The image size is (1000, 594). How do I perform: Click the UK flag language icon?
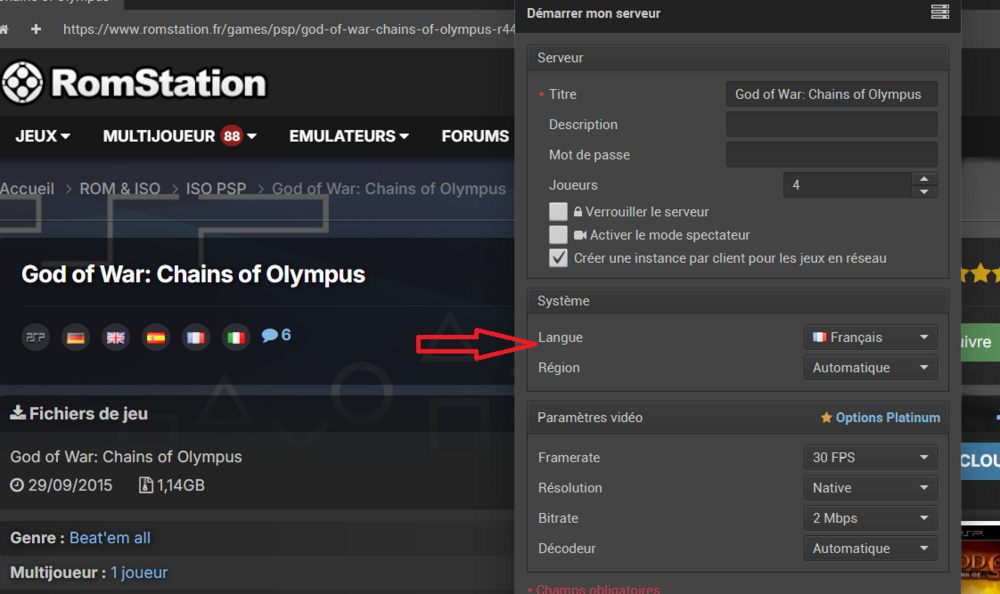[116, 337]
